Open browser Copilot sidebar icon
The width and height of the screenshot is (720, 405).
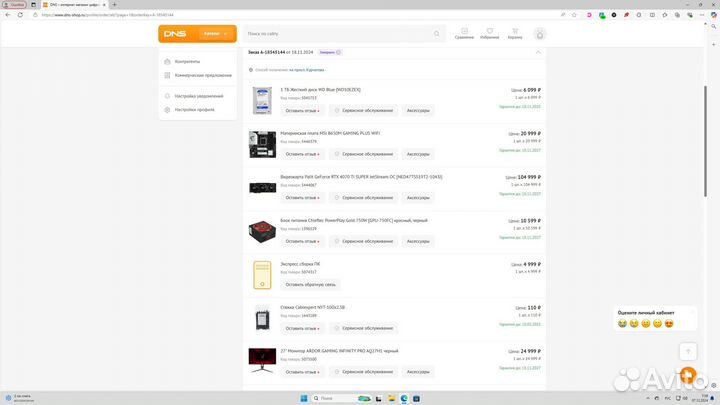pos(714,15)
